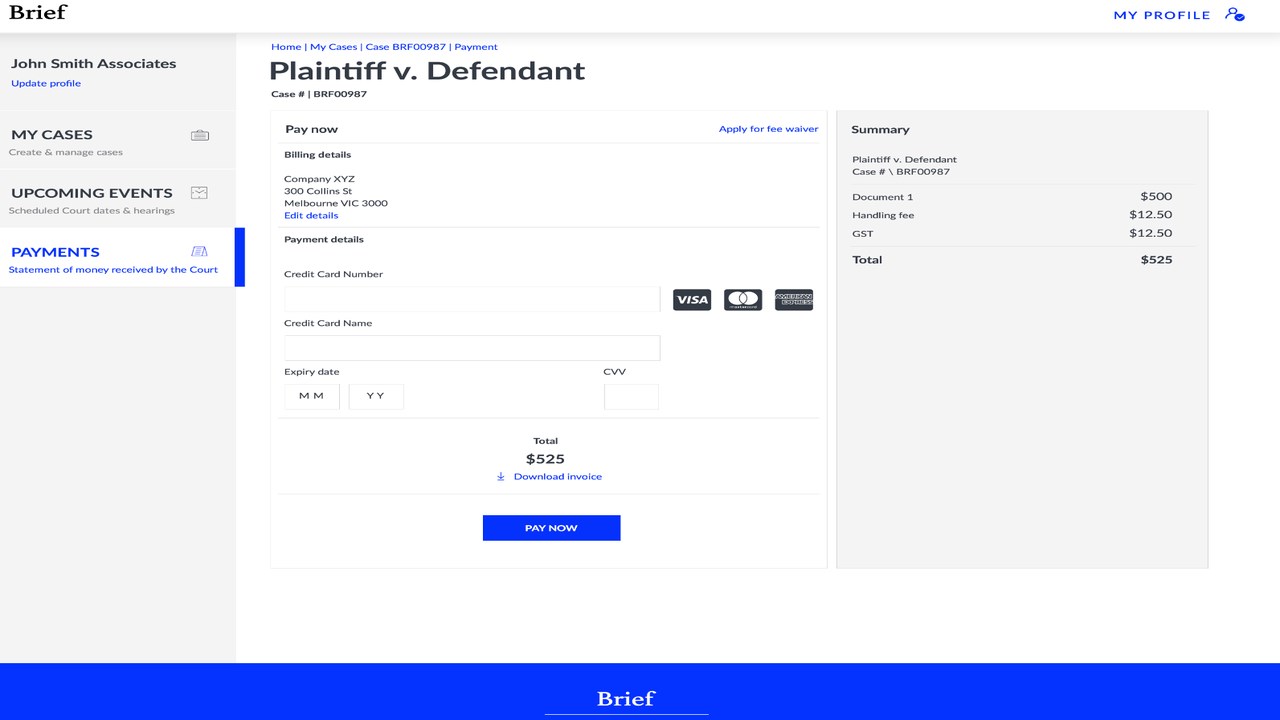Click Apply for fee waiver link
The height and width of the screenshot is (720, 1280).
[768, 129]
